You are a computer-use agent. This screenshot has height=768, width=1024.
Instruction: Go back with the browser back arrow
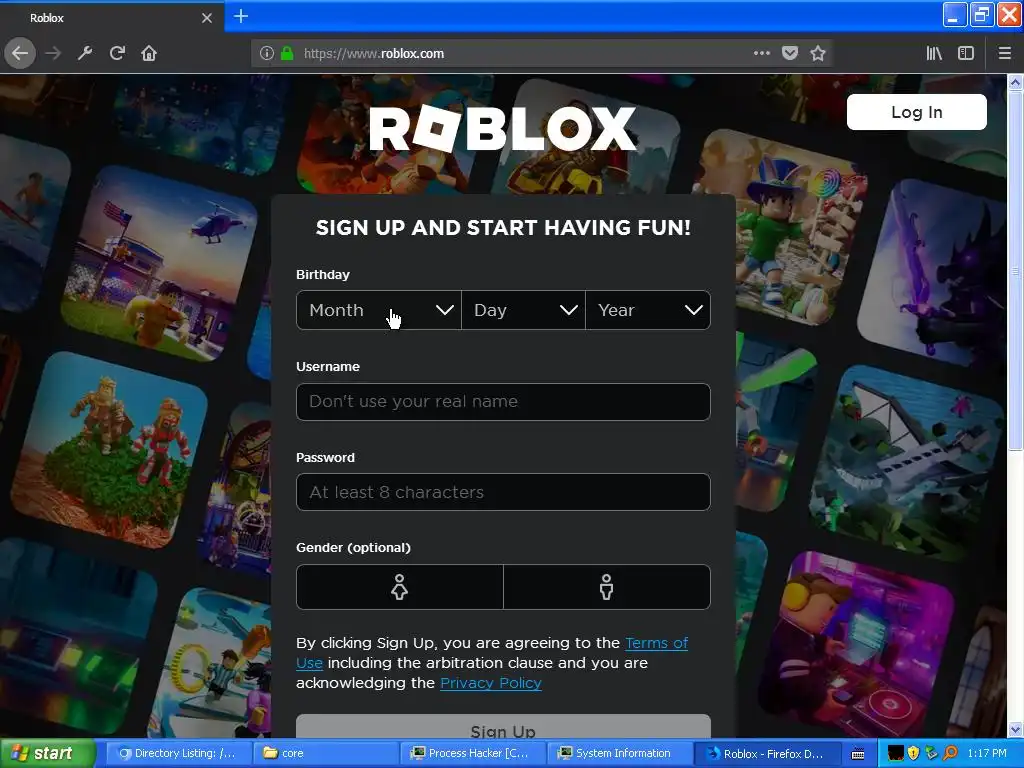pyautogui.click(x=20, y=54)
